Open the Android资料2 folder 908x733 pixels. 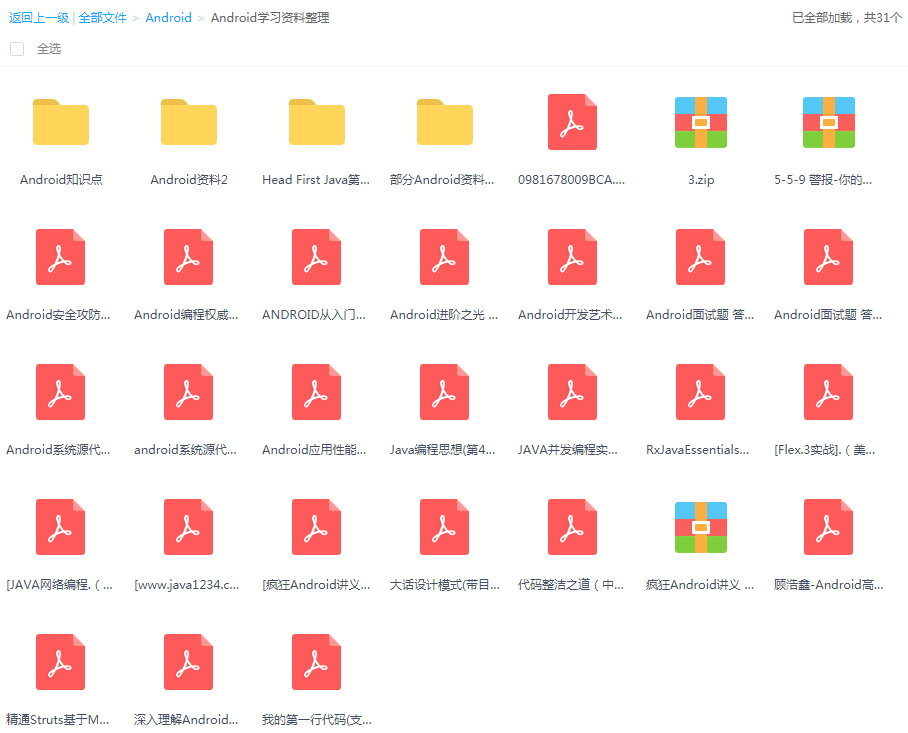188,122
